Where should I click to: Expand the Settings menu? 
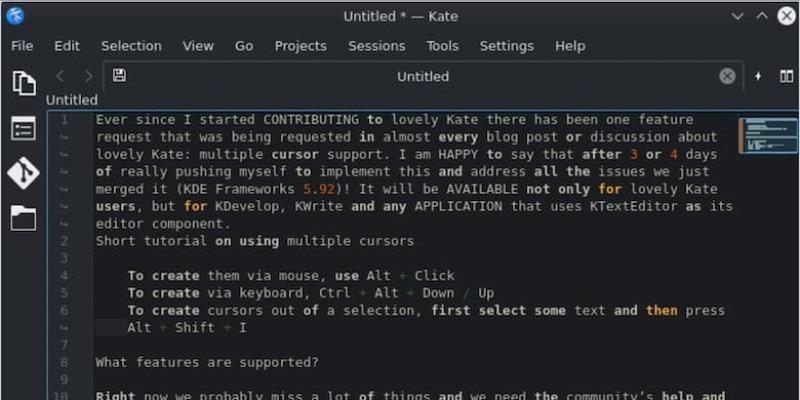click(506, 46)
